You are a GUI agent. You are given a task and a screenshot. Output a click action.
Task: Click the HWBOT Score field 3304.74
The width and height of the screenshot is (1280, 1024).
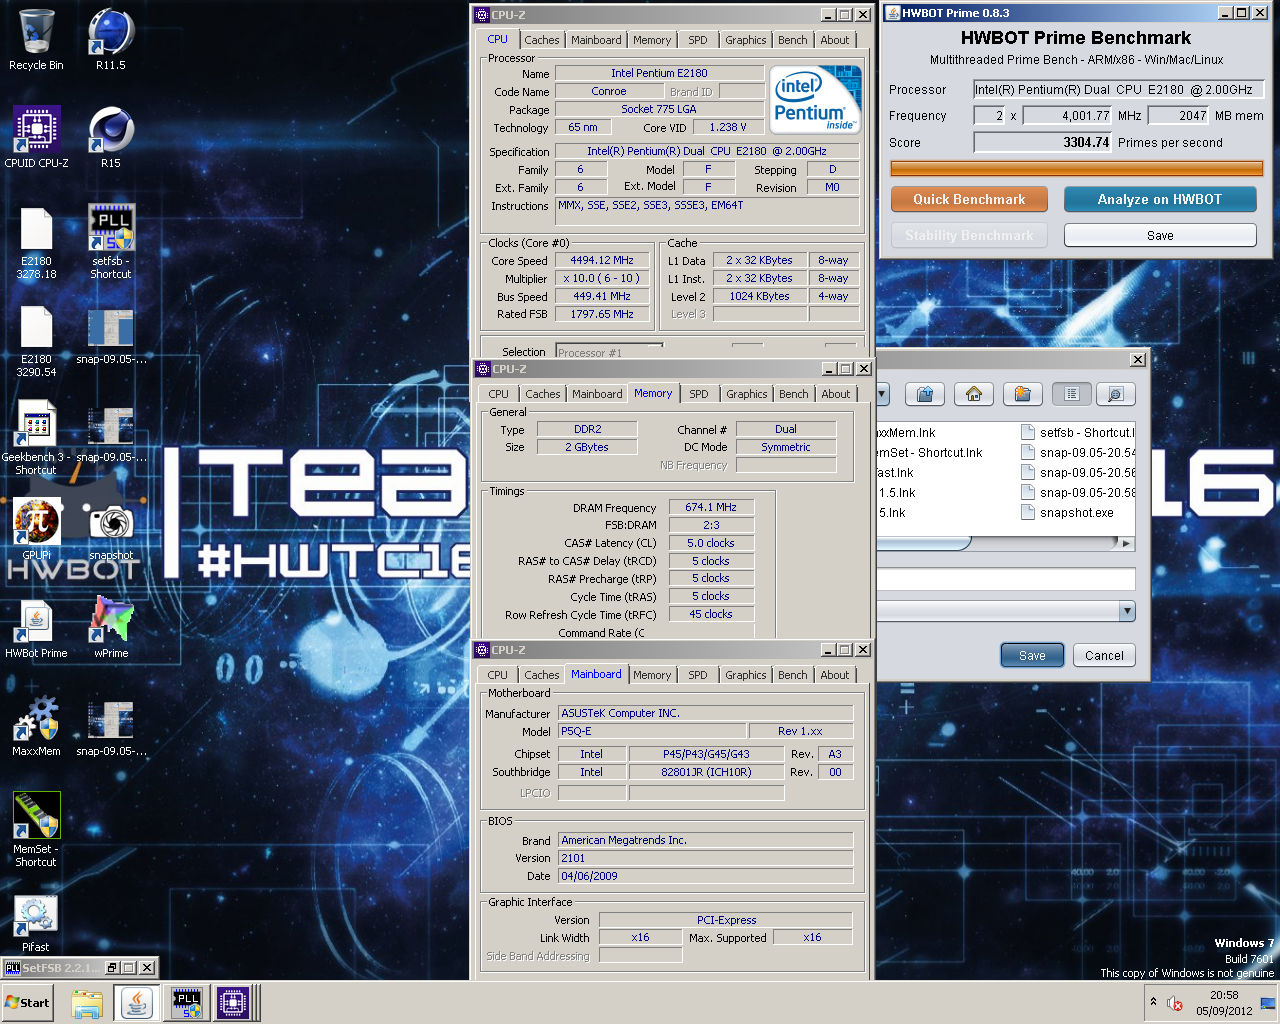click(1043, 142)
